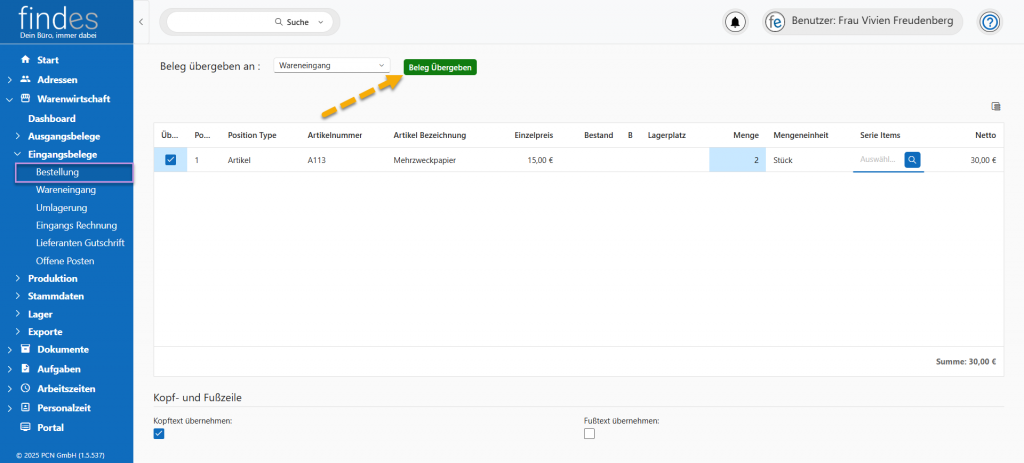
Task: Click the Serie Items search magnifier icon
Action: (x=912, y=159)
